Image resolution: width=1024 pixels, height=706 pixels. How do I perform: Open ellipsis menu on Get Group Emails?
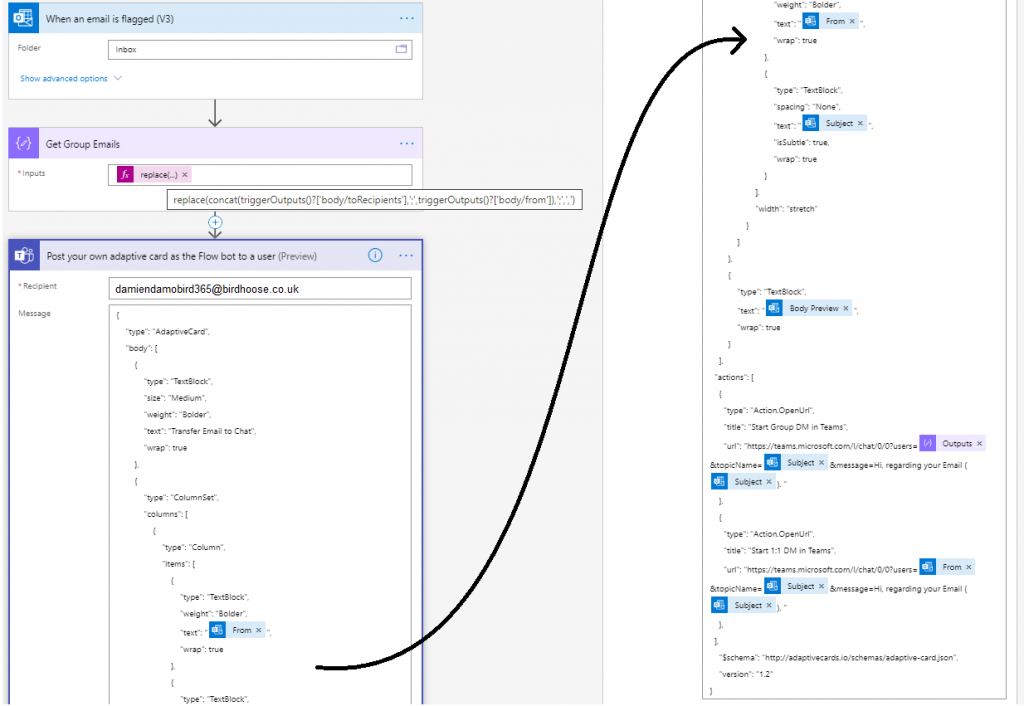[406, 144]
